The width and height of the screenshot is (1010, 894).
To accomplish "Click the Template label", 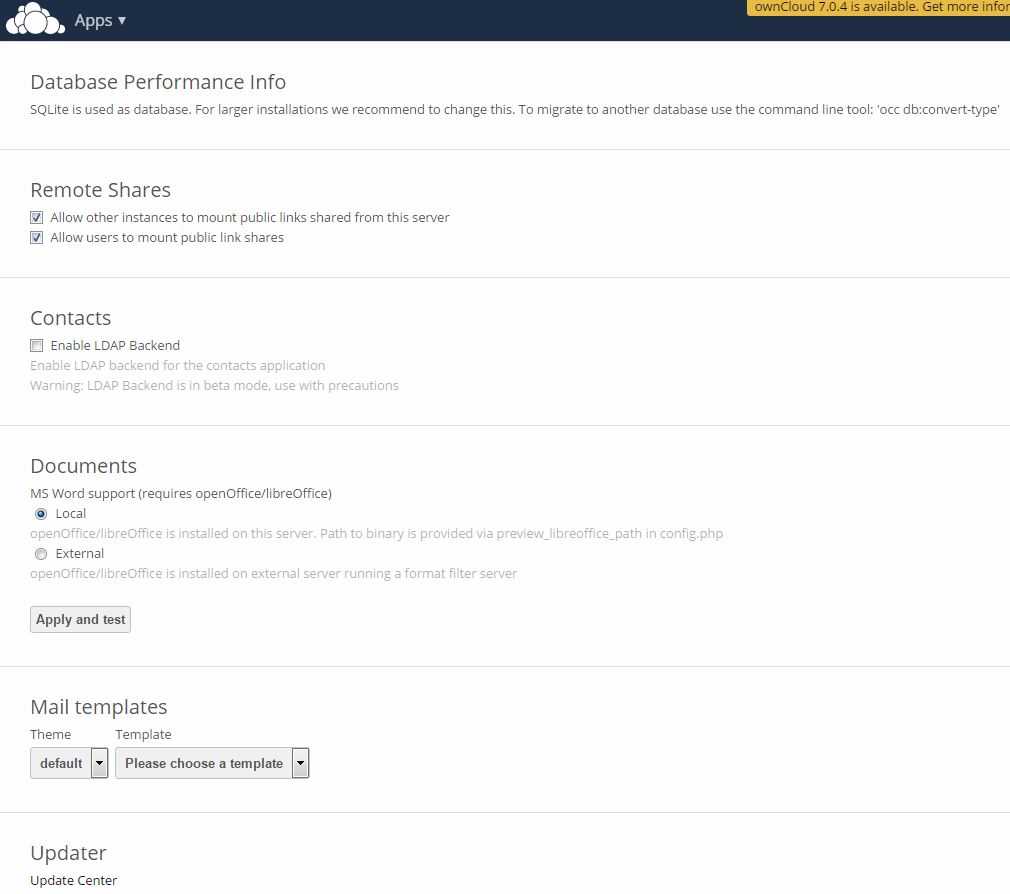I will point(144,735).
